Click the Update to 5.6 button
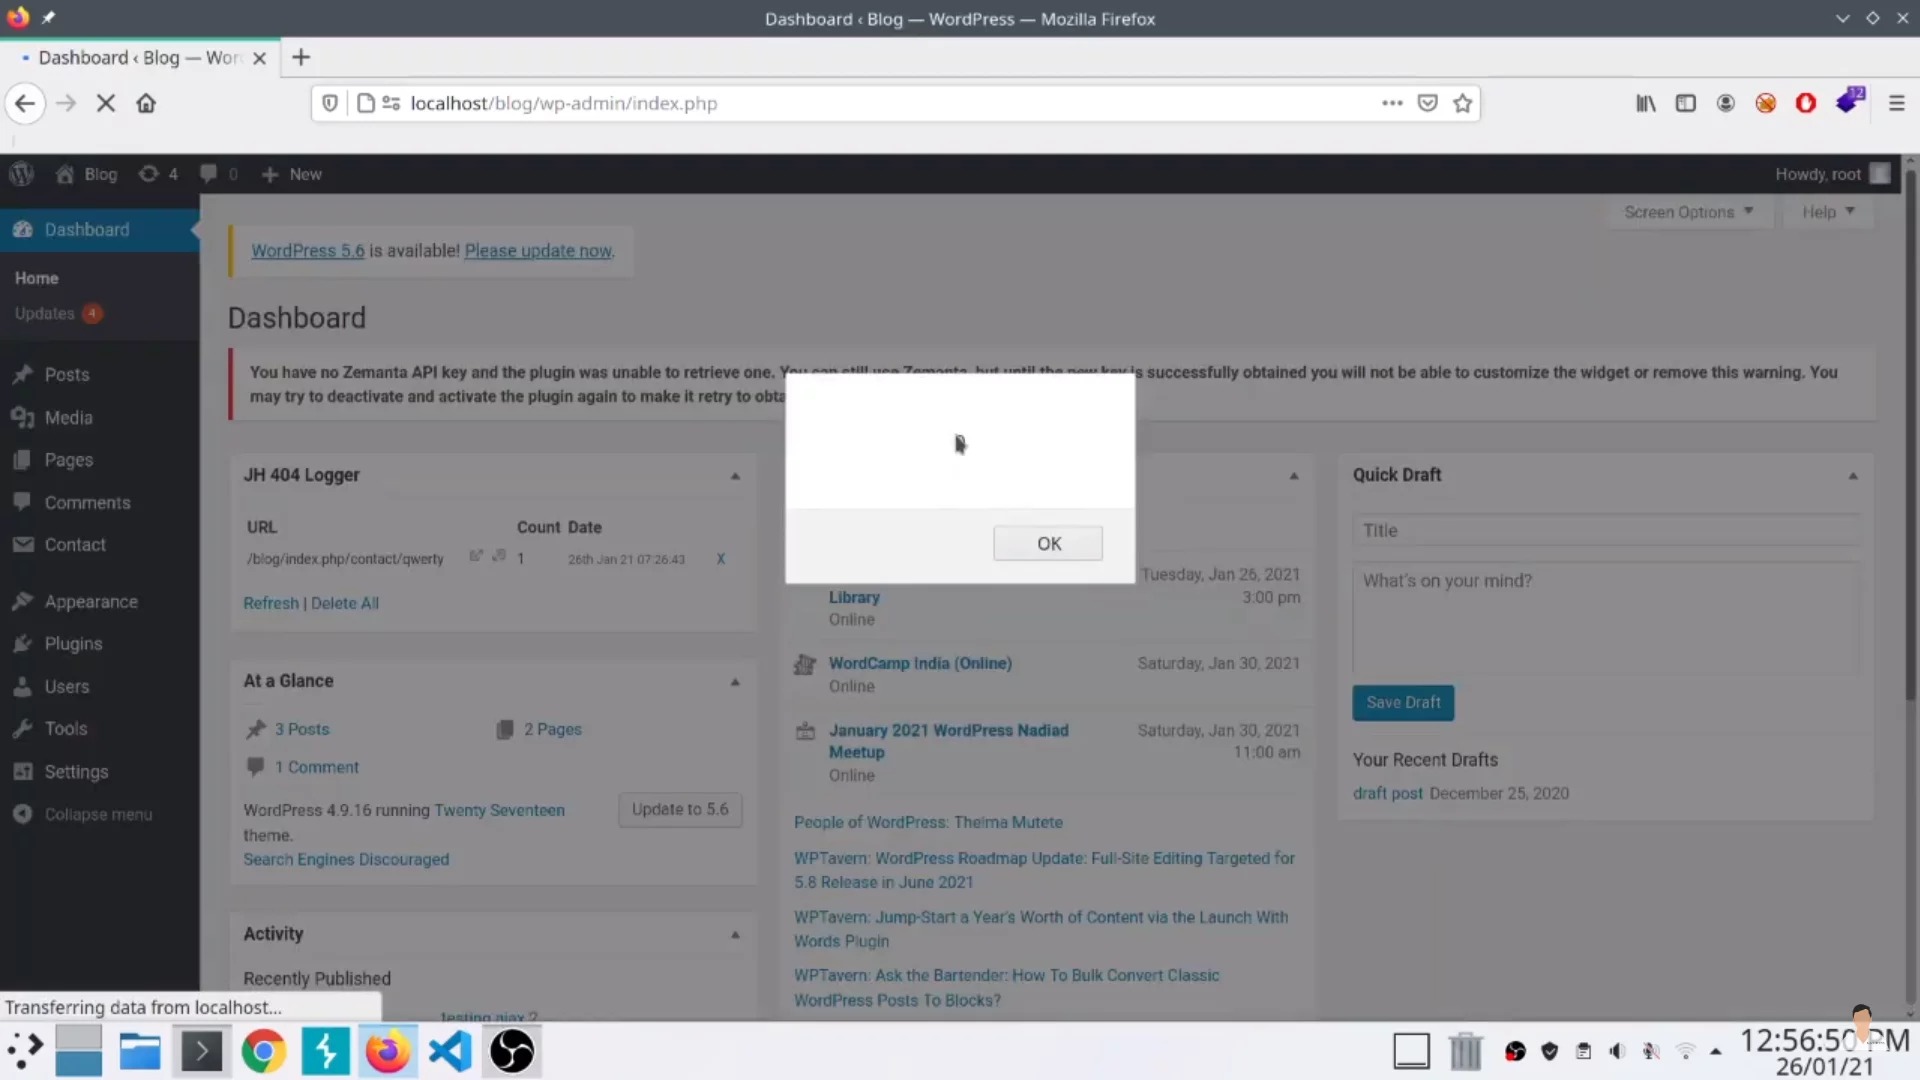This screenshot has height=1080, width=1920. (680, 809)
